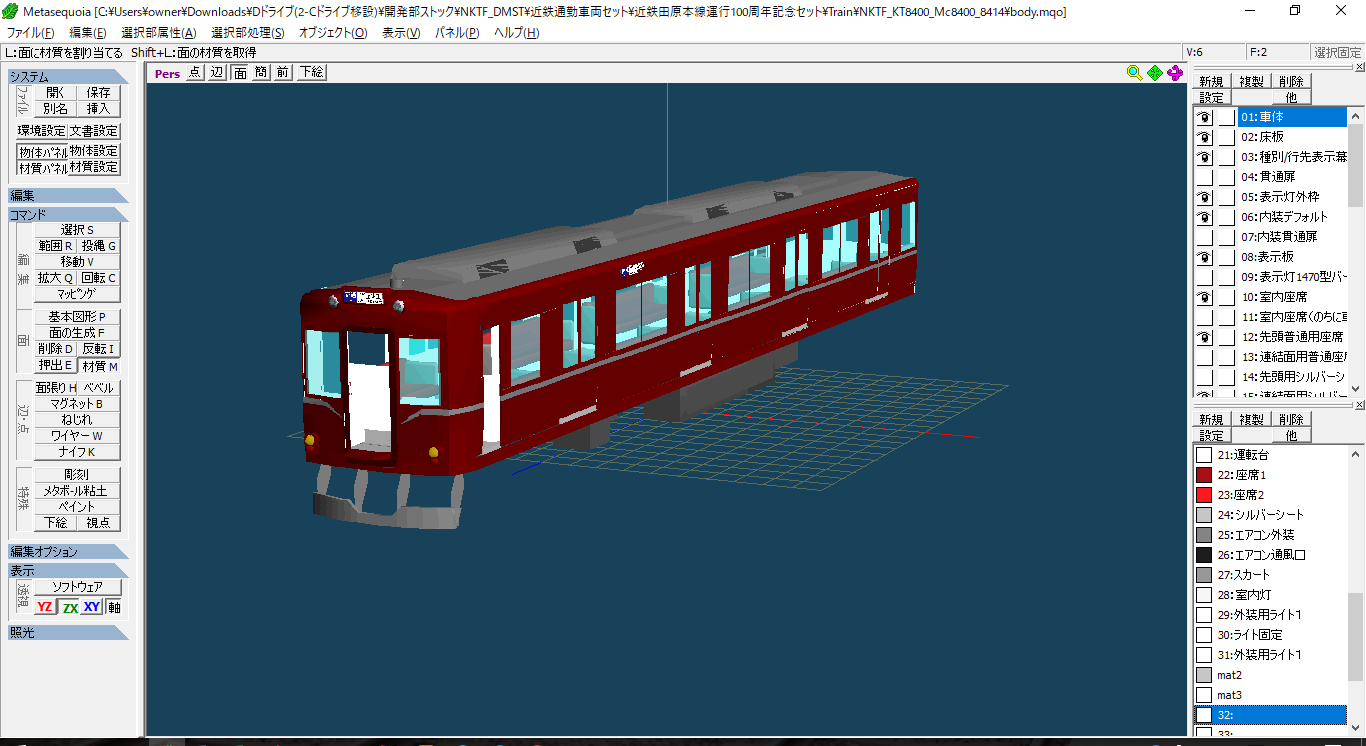The image size is (1366, 746).
Task: Click the green pan view icon
Action: [1155, 72]
